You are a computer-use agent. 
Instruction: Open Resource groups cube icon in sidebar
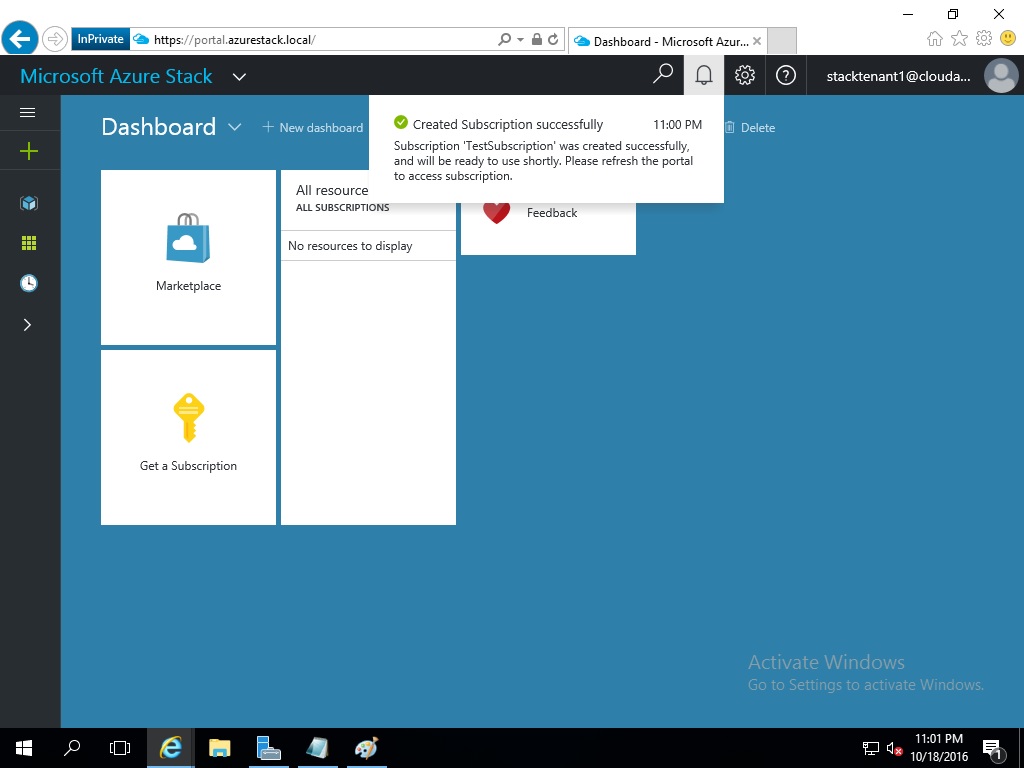click(x=29, y=203)
